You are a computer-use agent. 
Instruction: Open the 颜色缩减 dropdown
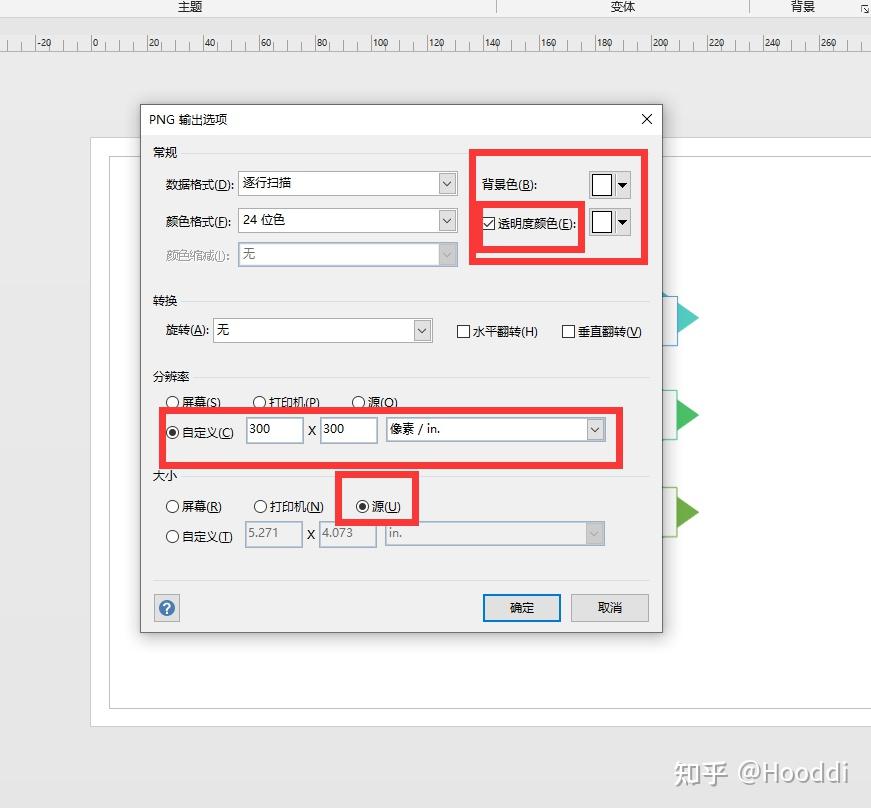tap(348, 254)
